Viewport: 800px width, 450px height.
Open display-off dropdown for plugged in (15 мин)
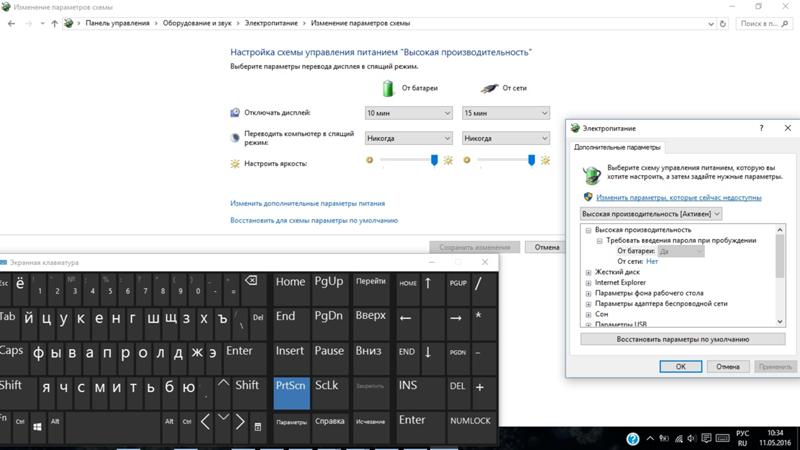click(506, 113)
